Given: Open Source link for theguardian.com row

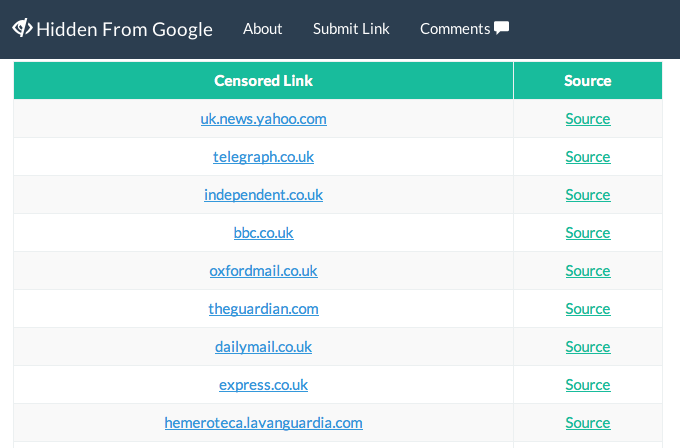Looking at the screenshot, I should tap(588, 309).
